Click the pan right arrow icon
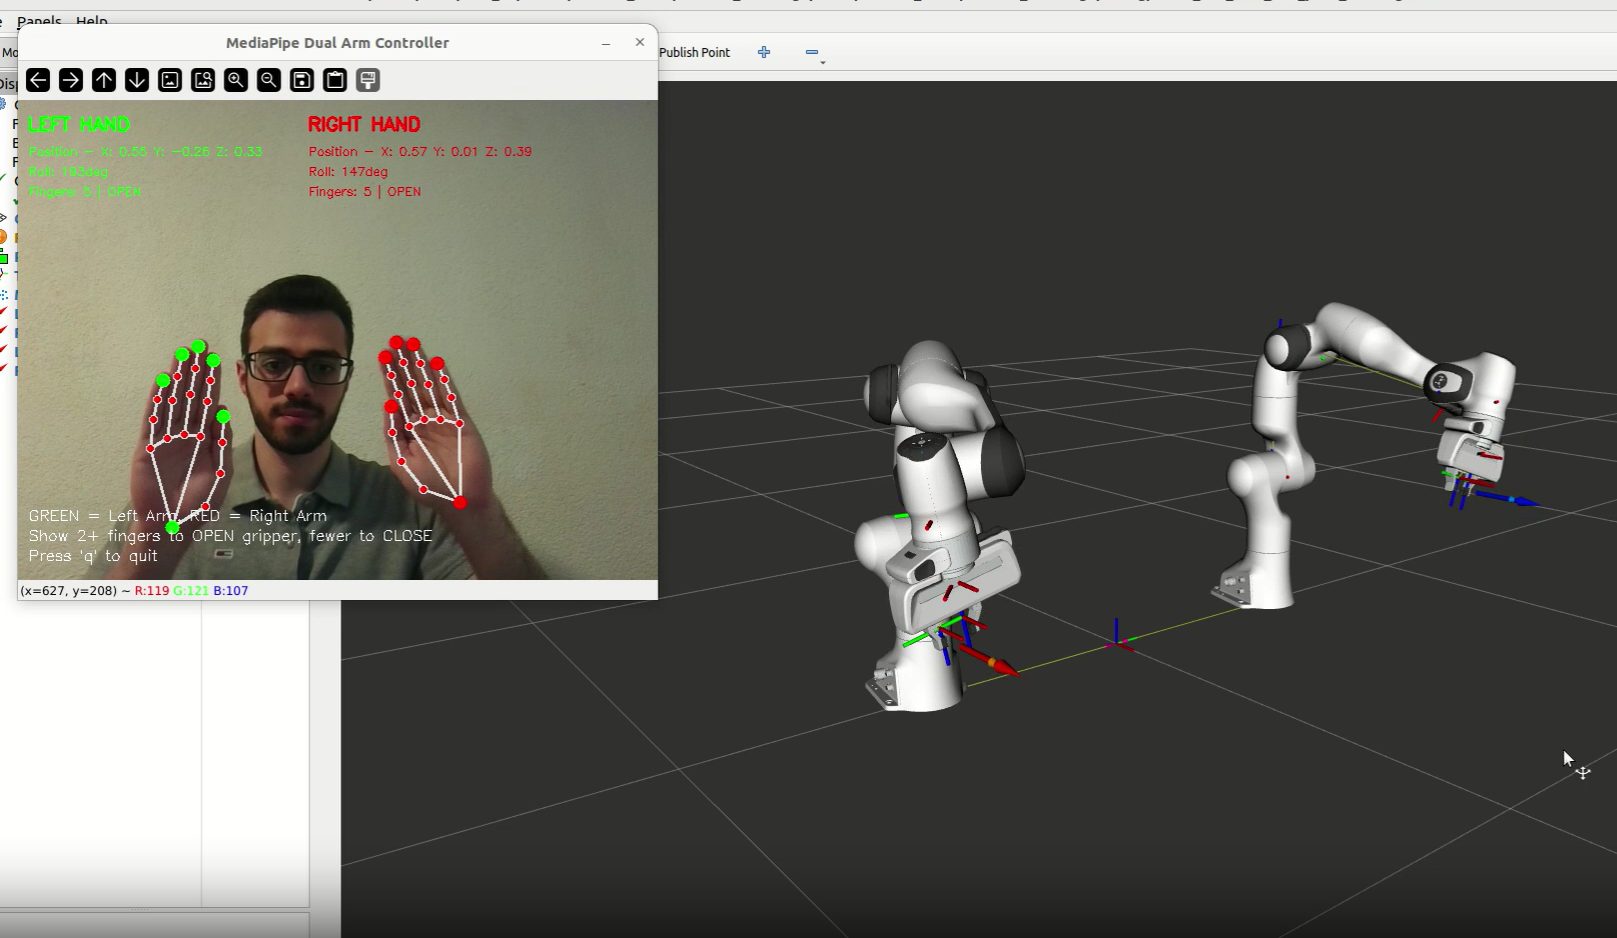The image size is (1617, 938). pyautogui.click(x=71, y=80)
